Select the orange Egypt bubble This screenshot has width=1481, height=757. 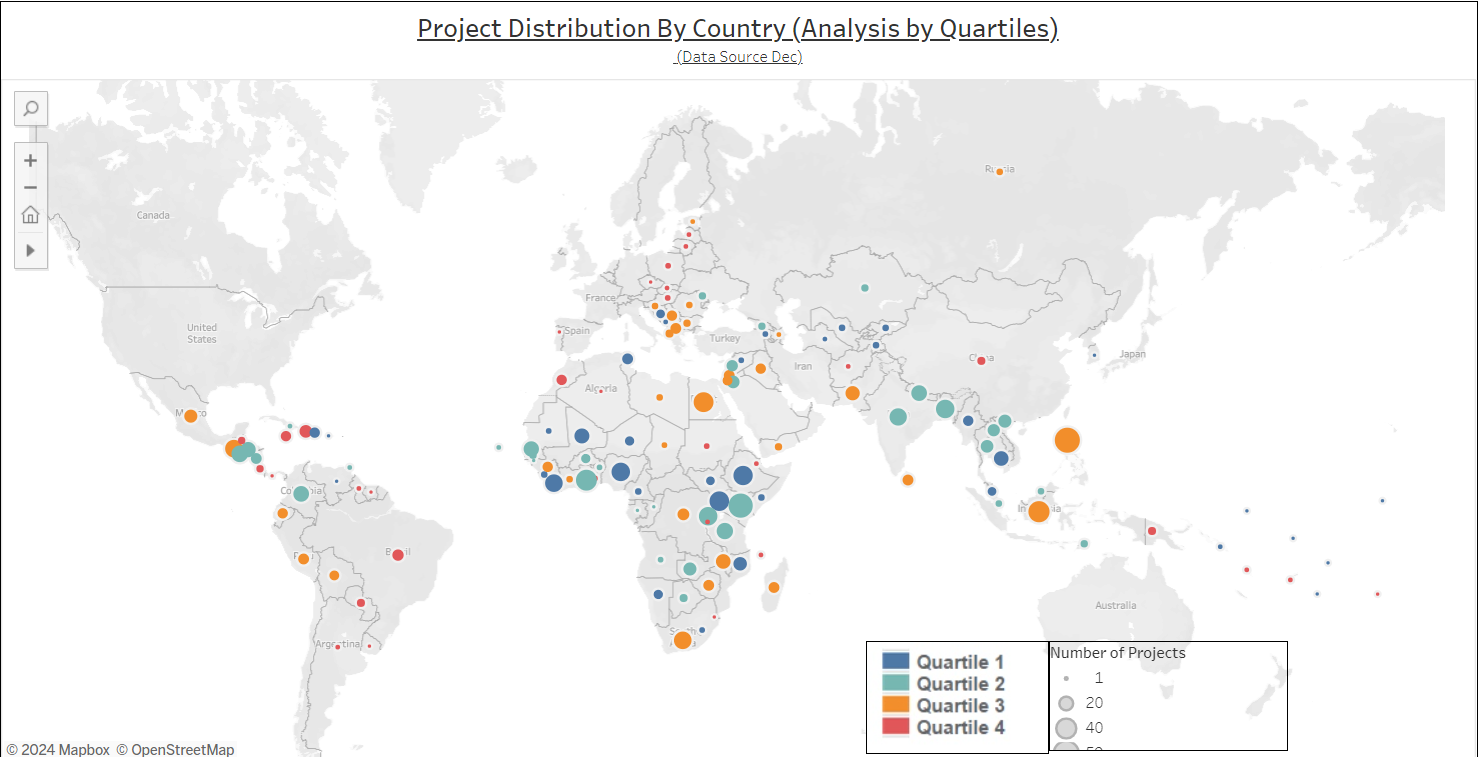pyautogui.click(x=703, y=402)
